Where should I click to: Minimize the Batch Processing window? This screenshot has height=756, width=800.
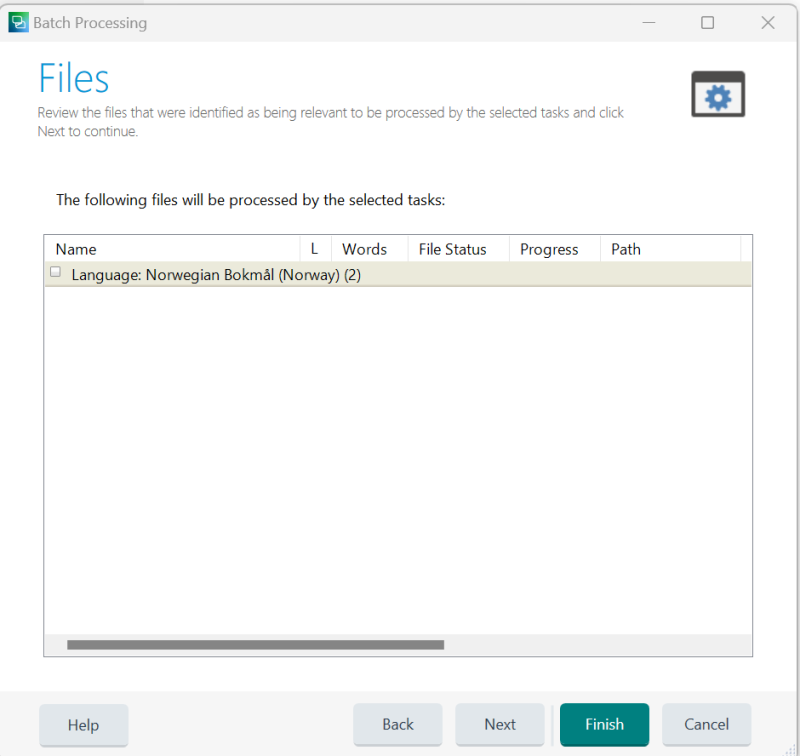648,22
